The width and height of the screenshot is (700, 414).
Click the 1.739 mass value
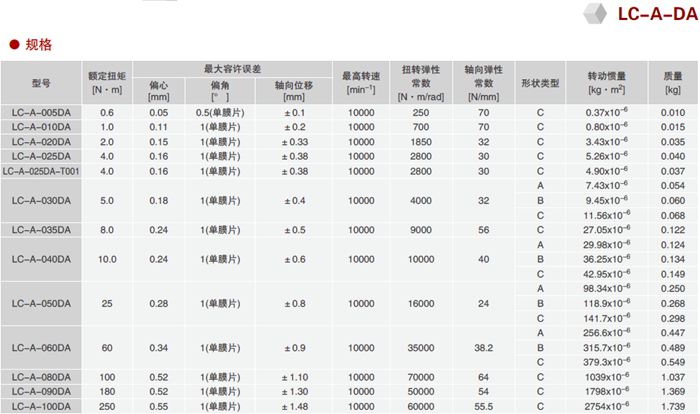(x=672, y=406)
